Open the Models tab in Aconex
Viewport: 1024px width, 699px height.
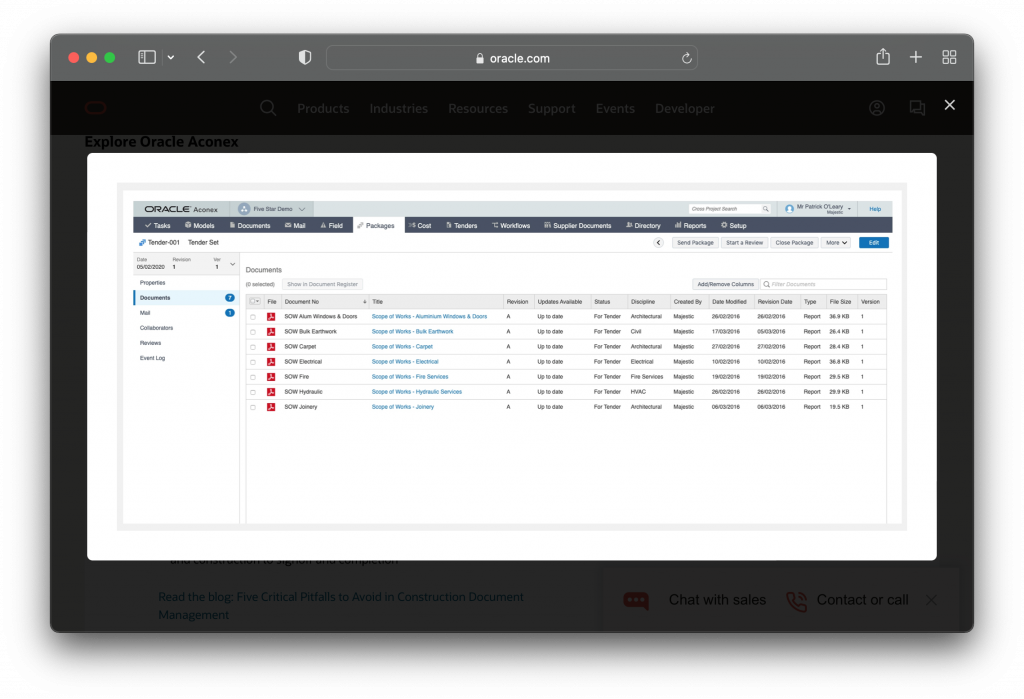click(199, 225)
